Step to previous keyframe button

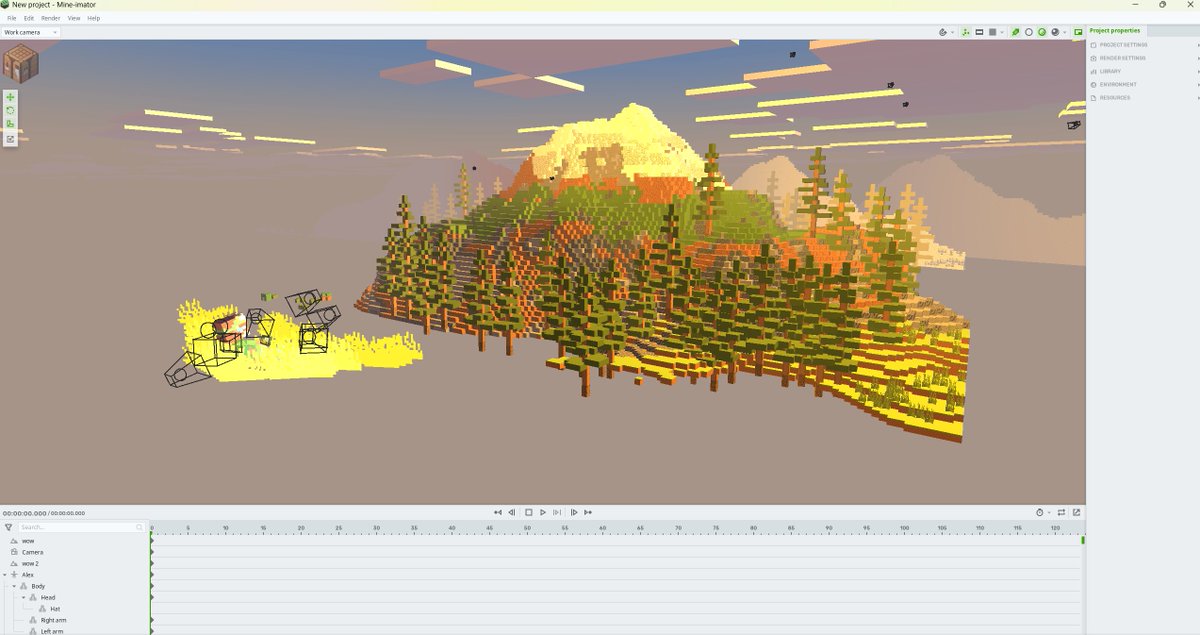point(512,512)
